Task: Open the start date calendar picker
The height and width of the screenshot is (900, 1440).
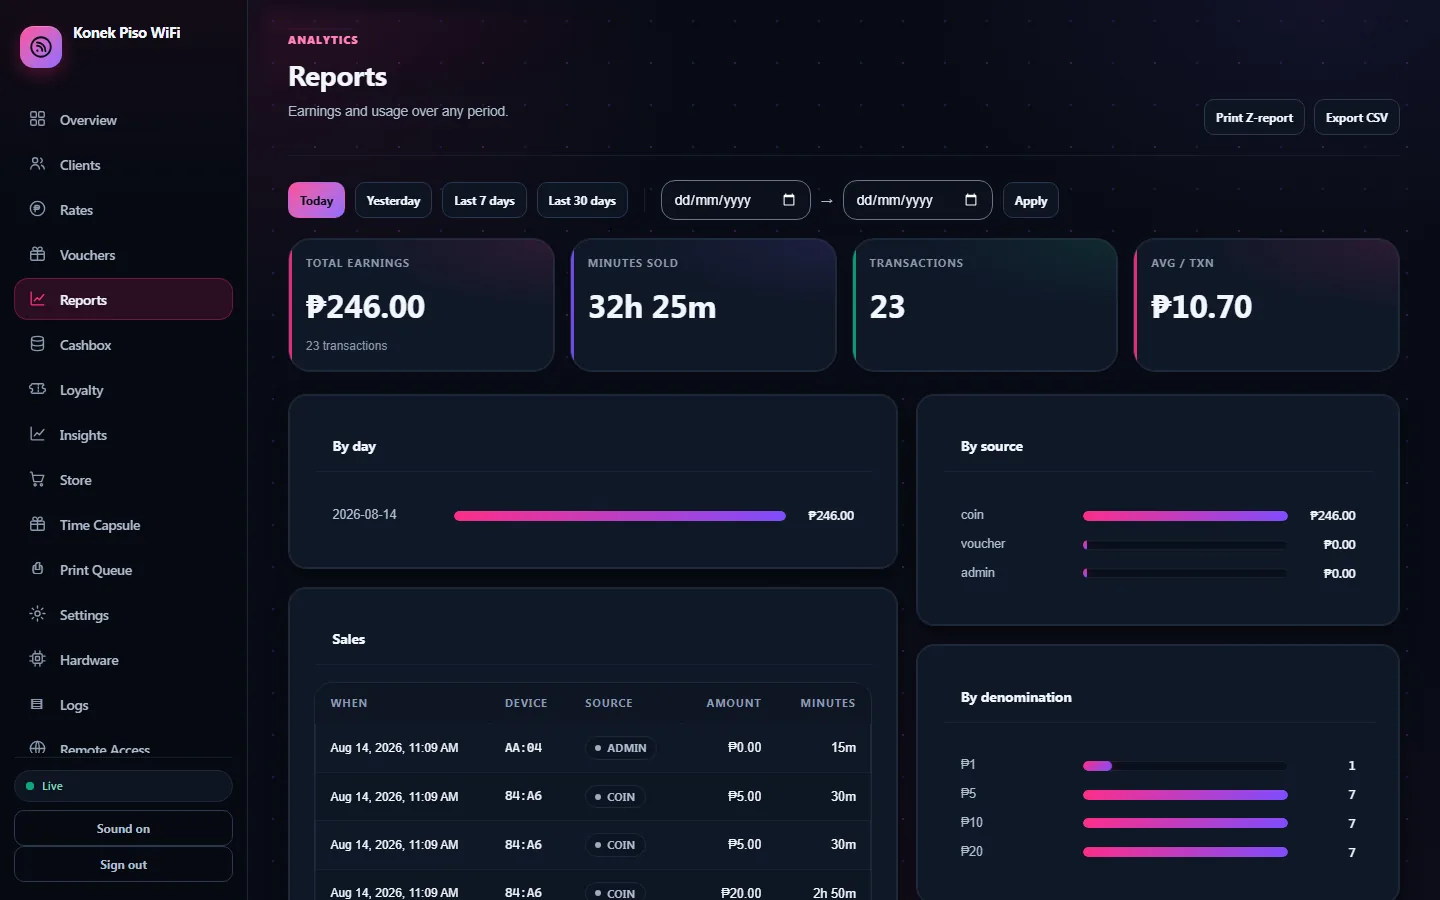Action: pyautogui.click(x=789, y=200)
